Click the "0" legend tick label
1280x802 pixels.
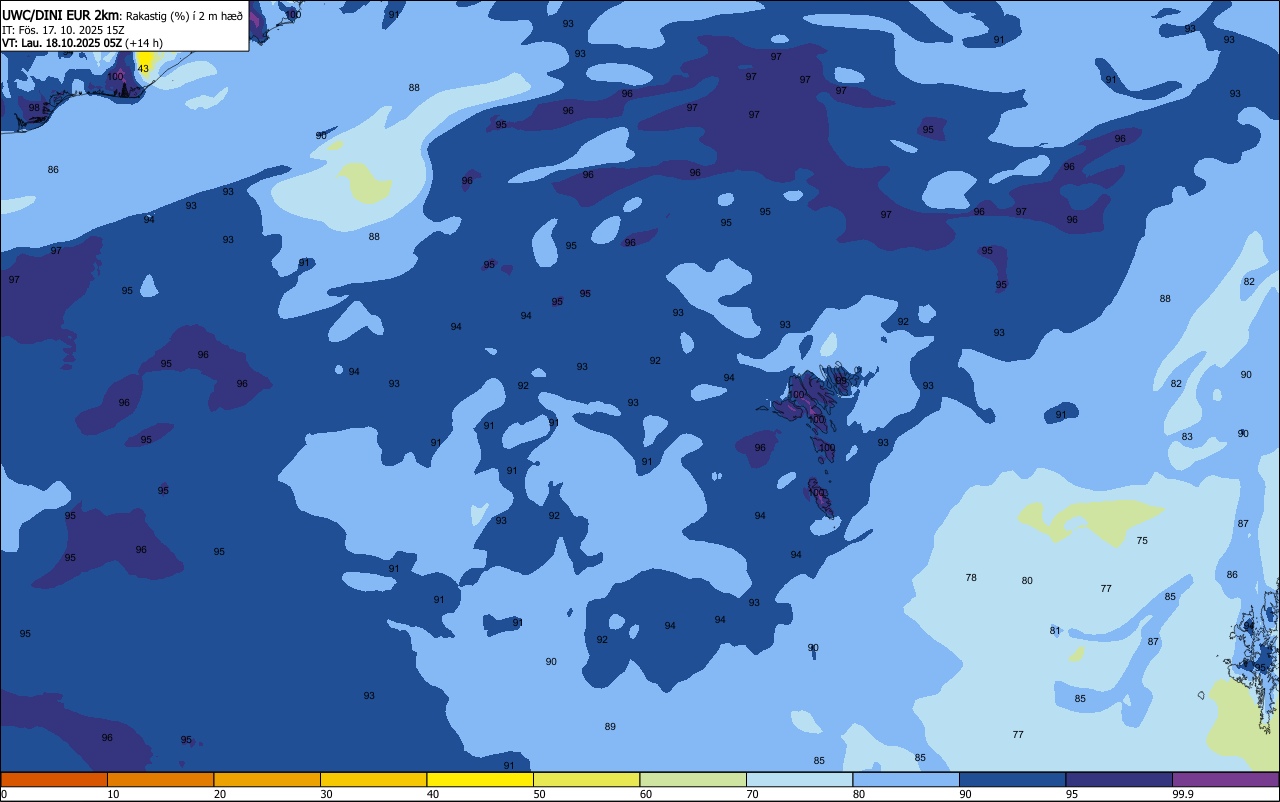pos(4,794)
